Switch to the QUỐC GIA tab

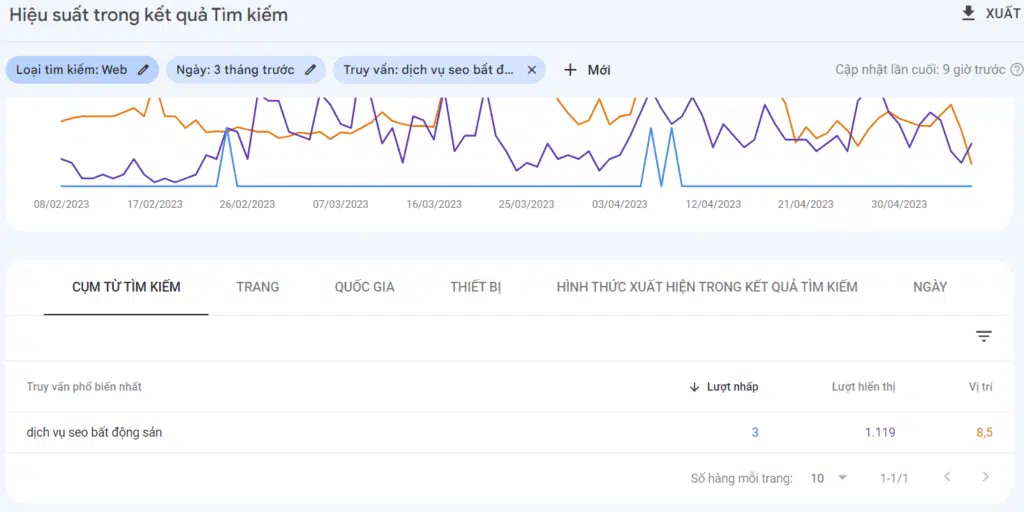coord(364,287)
